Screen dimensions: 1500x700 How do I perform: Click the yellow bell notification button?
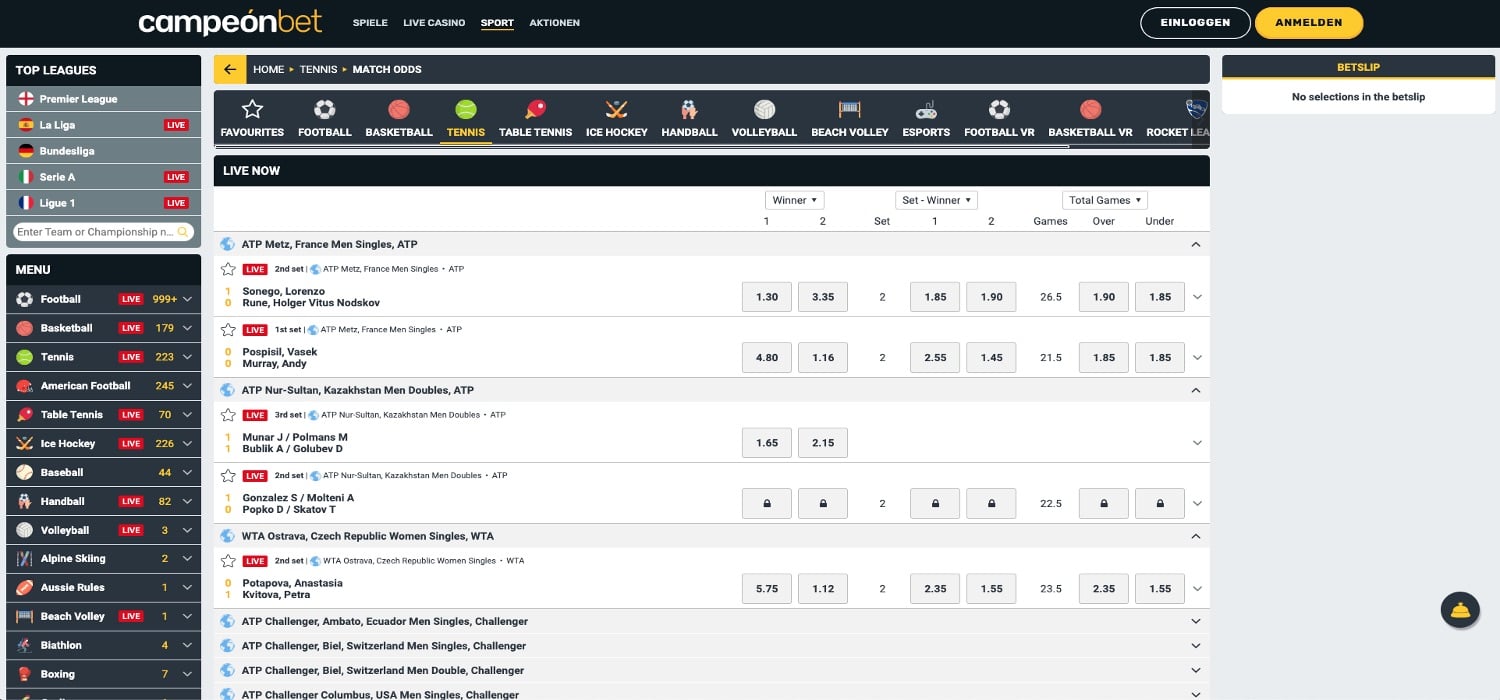coord(1460,610)
